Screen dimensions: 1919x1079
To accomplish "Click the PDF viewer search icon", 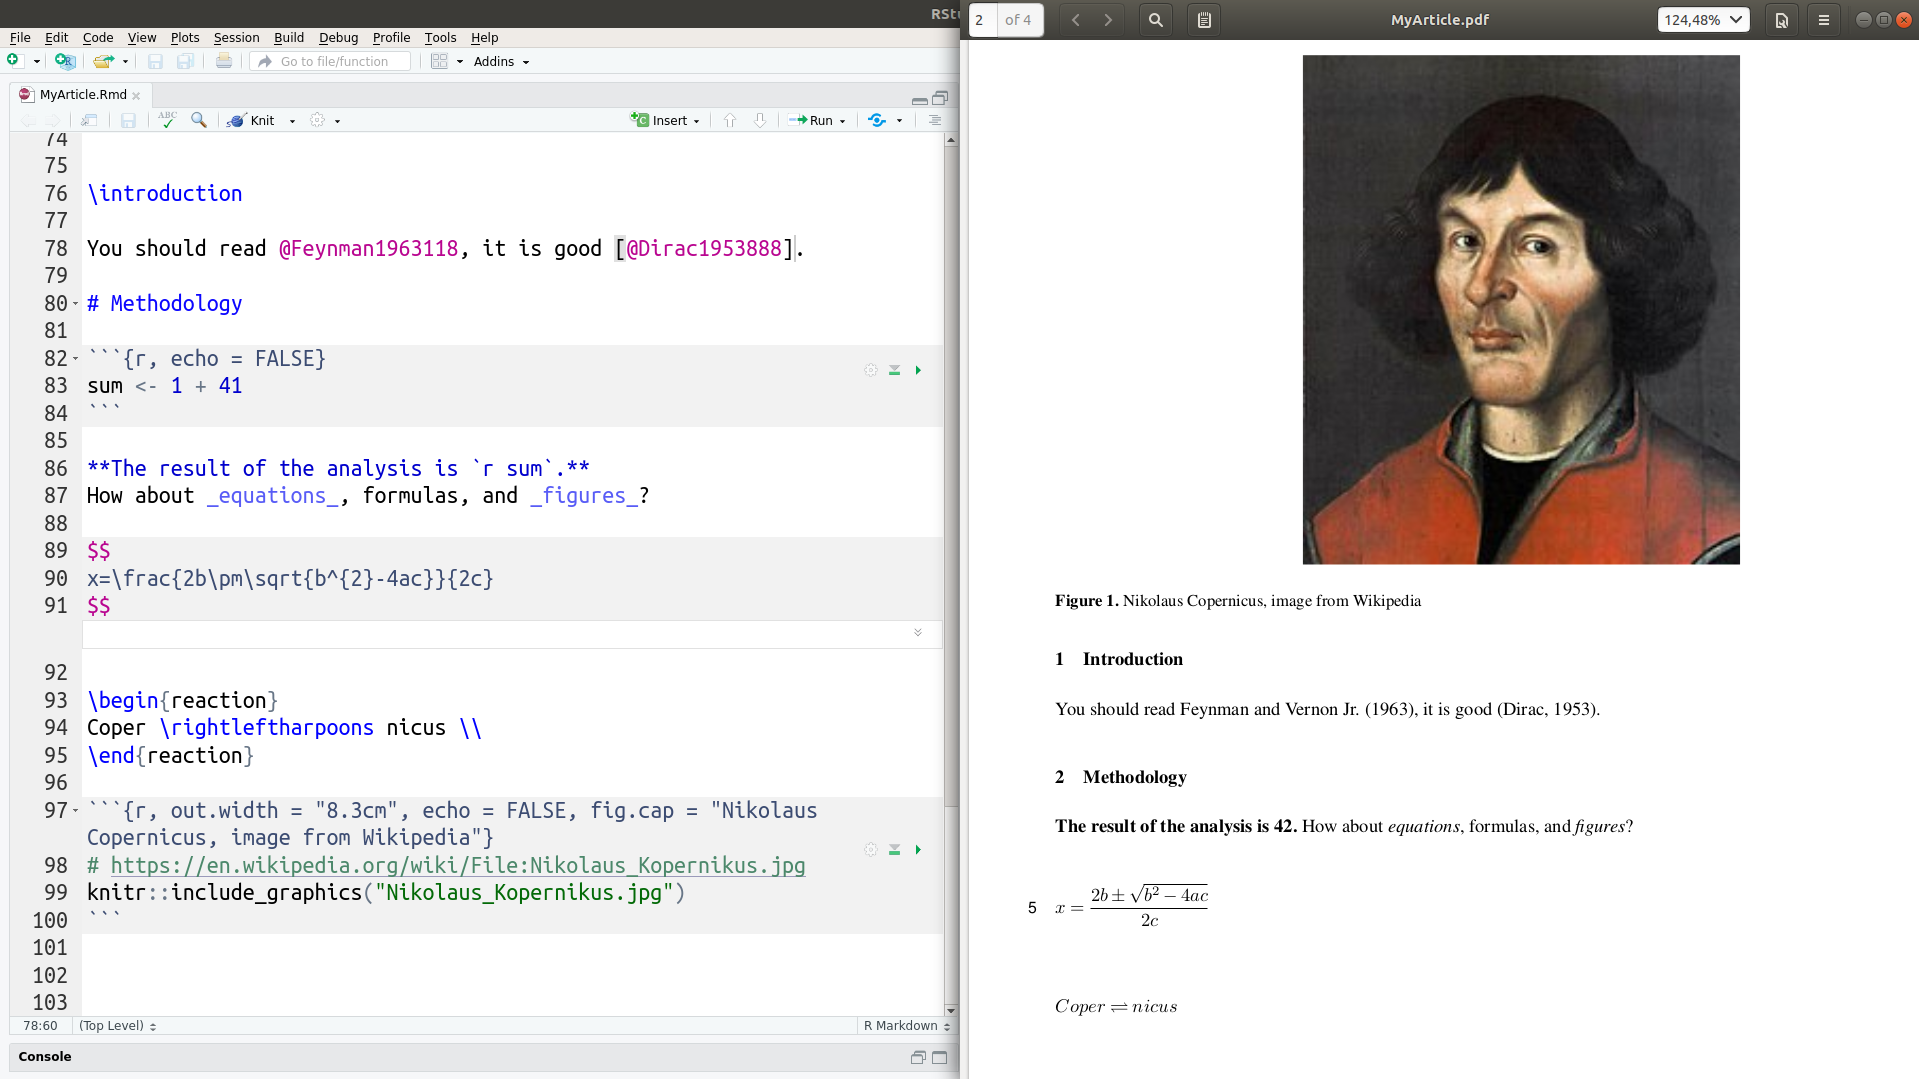I will pos(1156,20).
